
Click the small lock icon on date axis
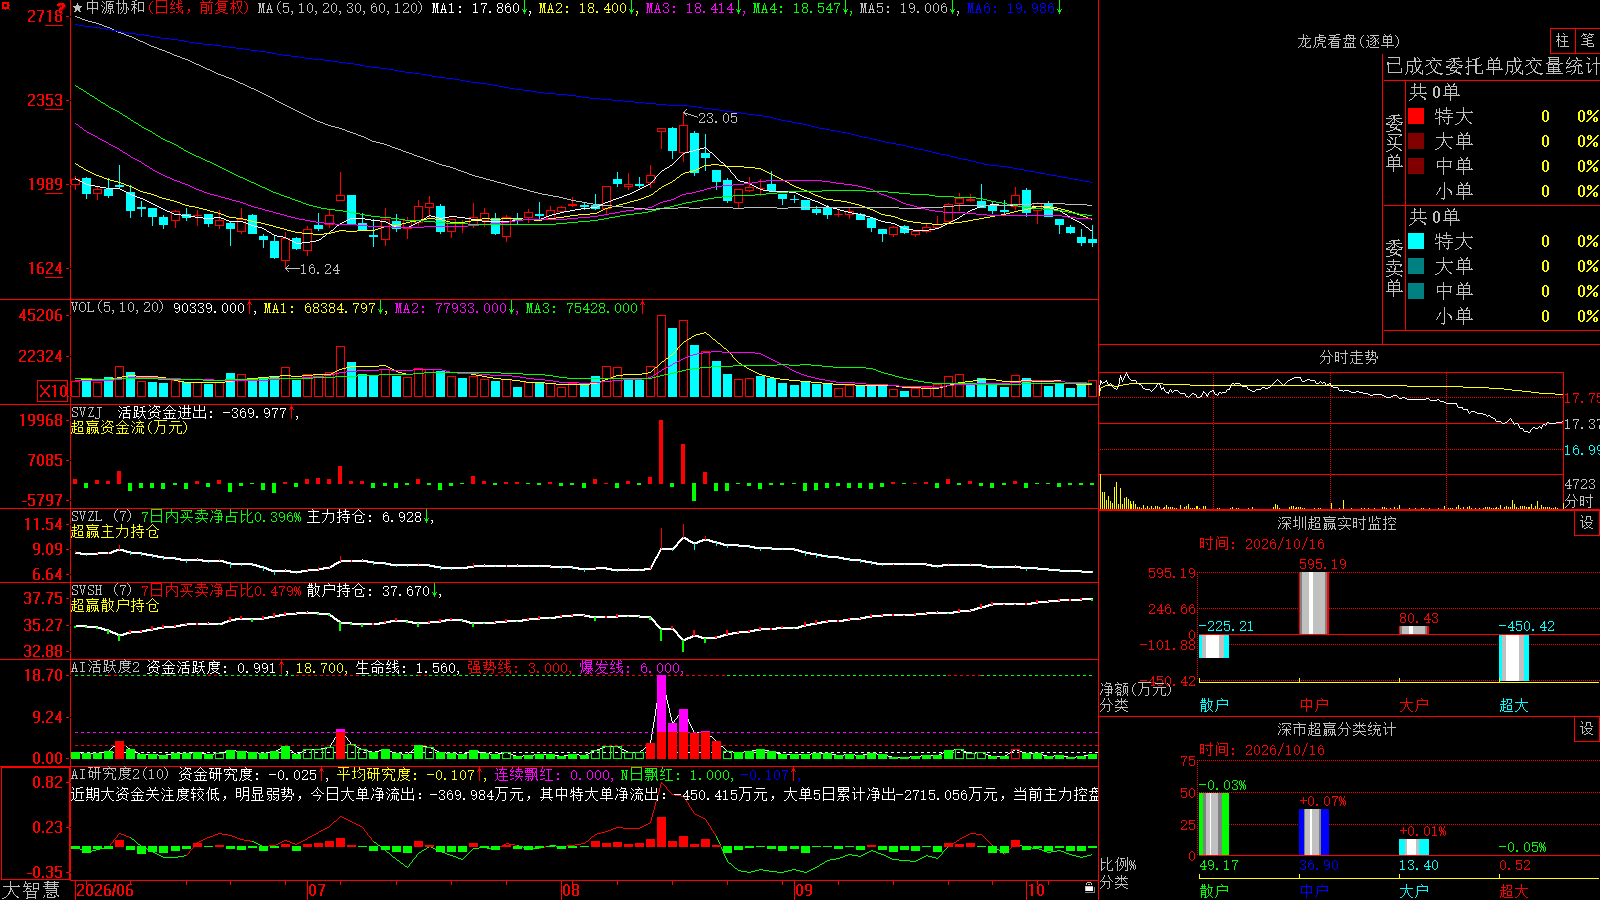point(1089,888)
